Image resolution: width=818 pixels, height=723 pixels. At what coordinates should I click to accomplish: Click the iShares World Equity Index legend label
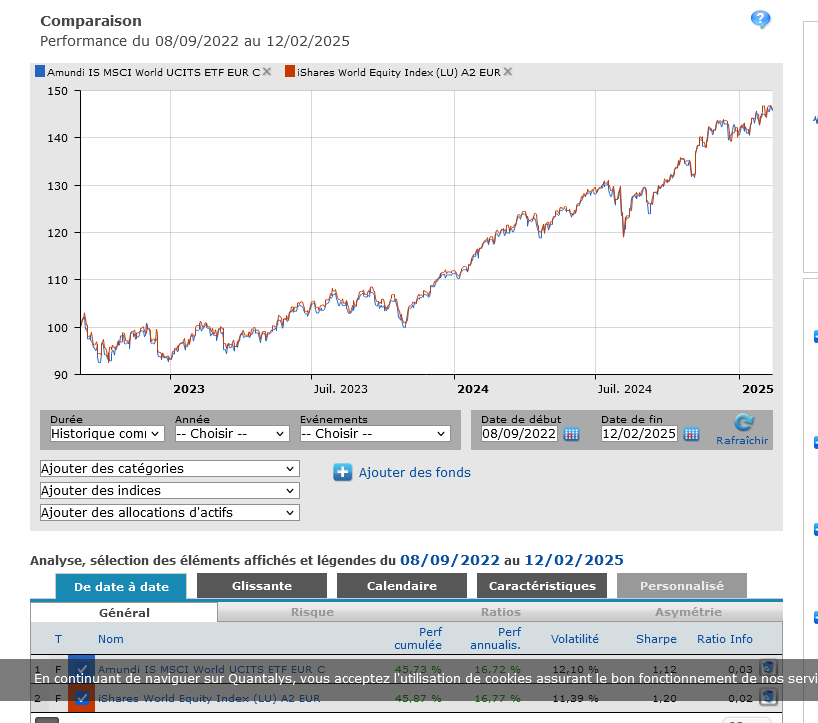tap(399, 73)
